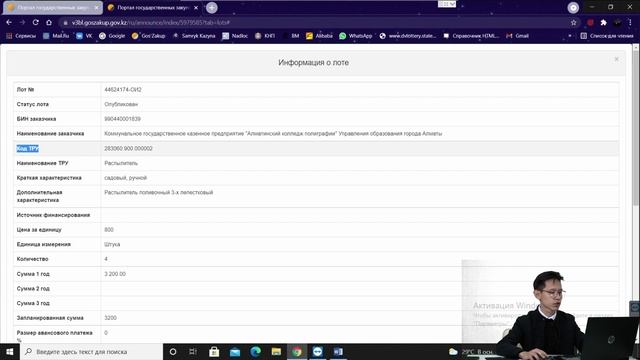Open the Samryk Kazyna bookmark

click(194, 36)
